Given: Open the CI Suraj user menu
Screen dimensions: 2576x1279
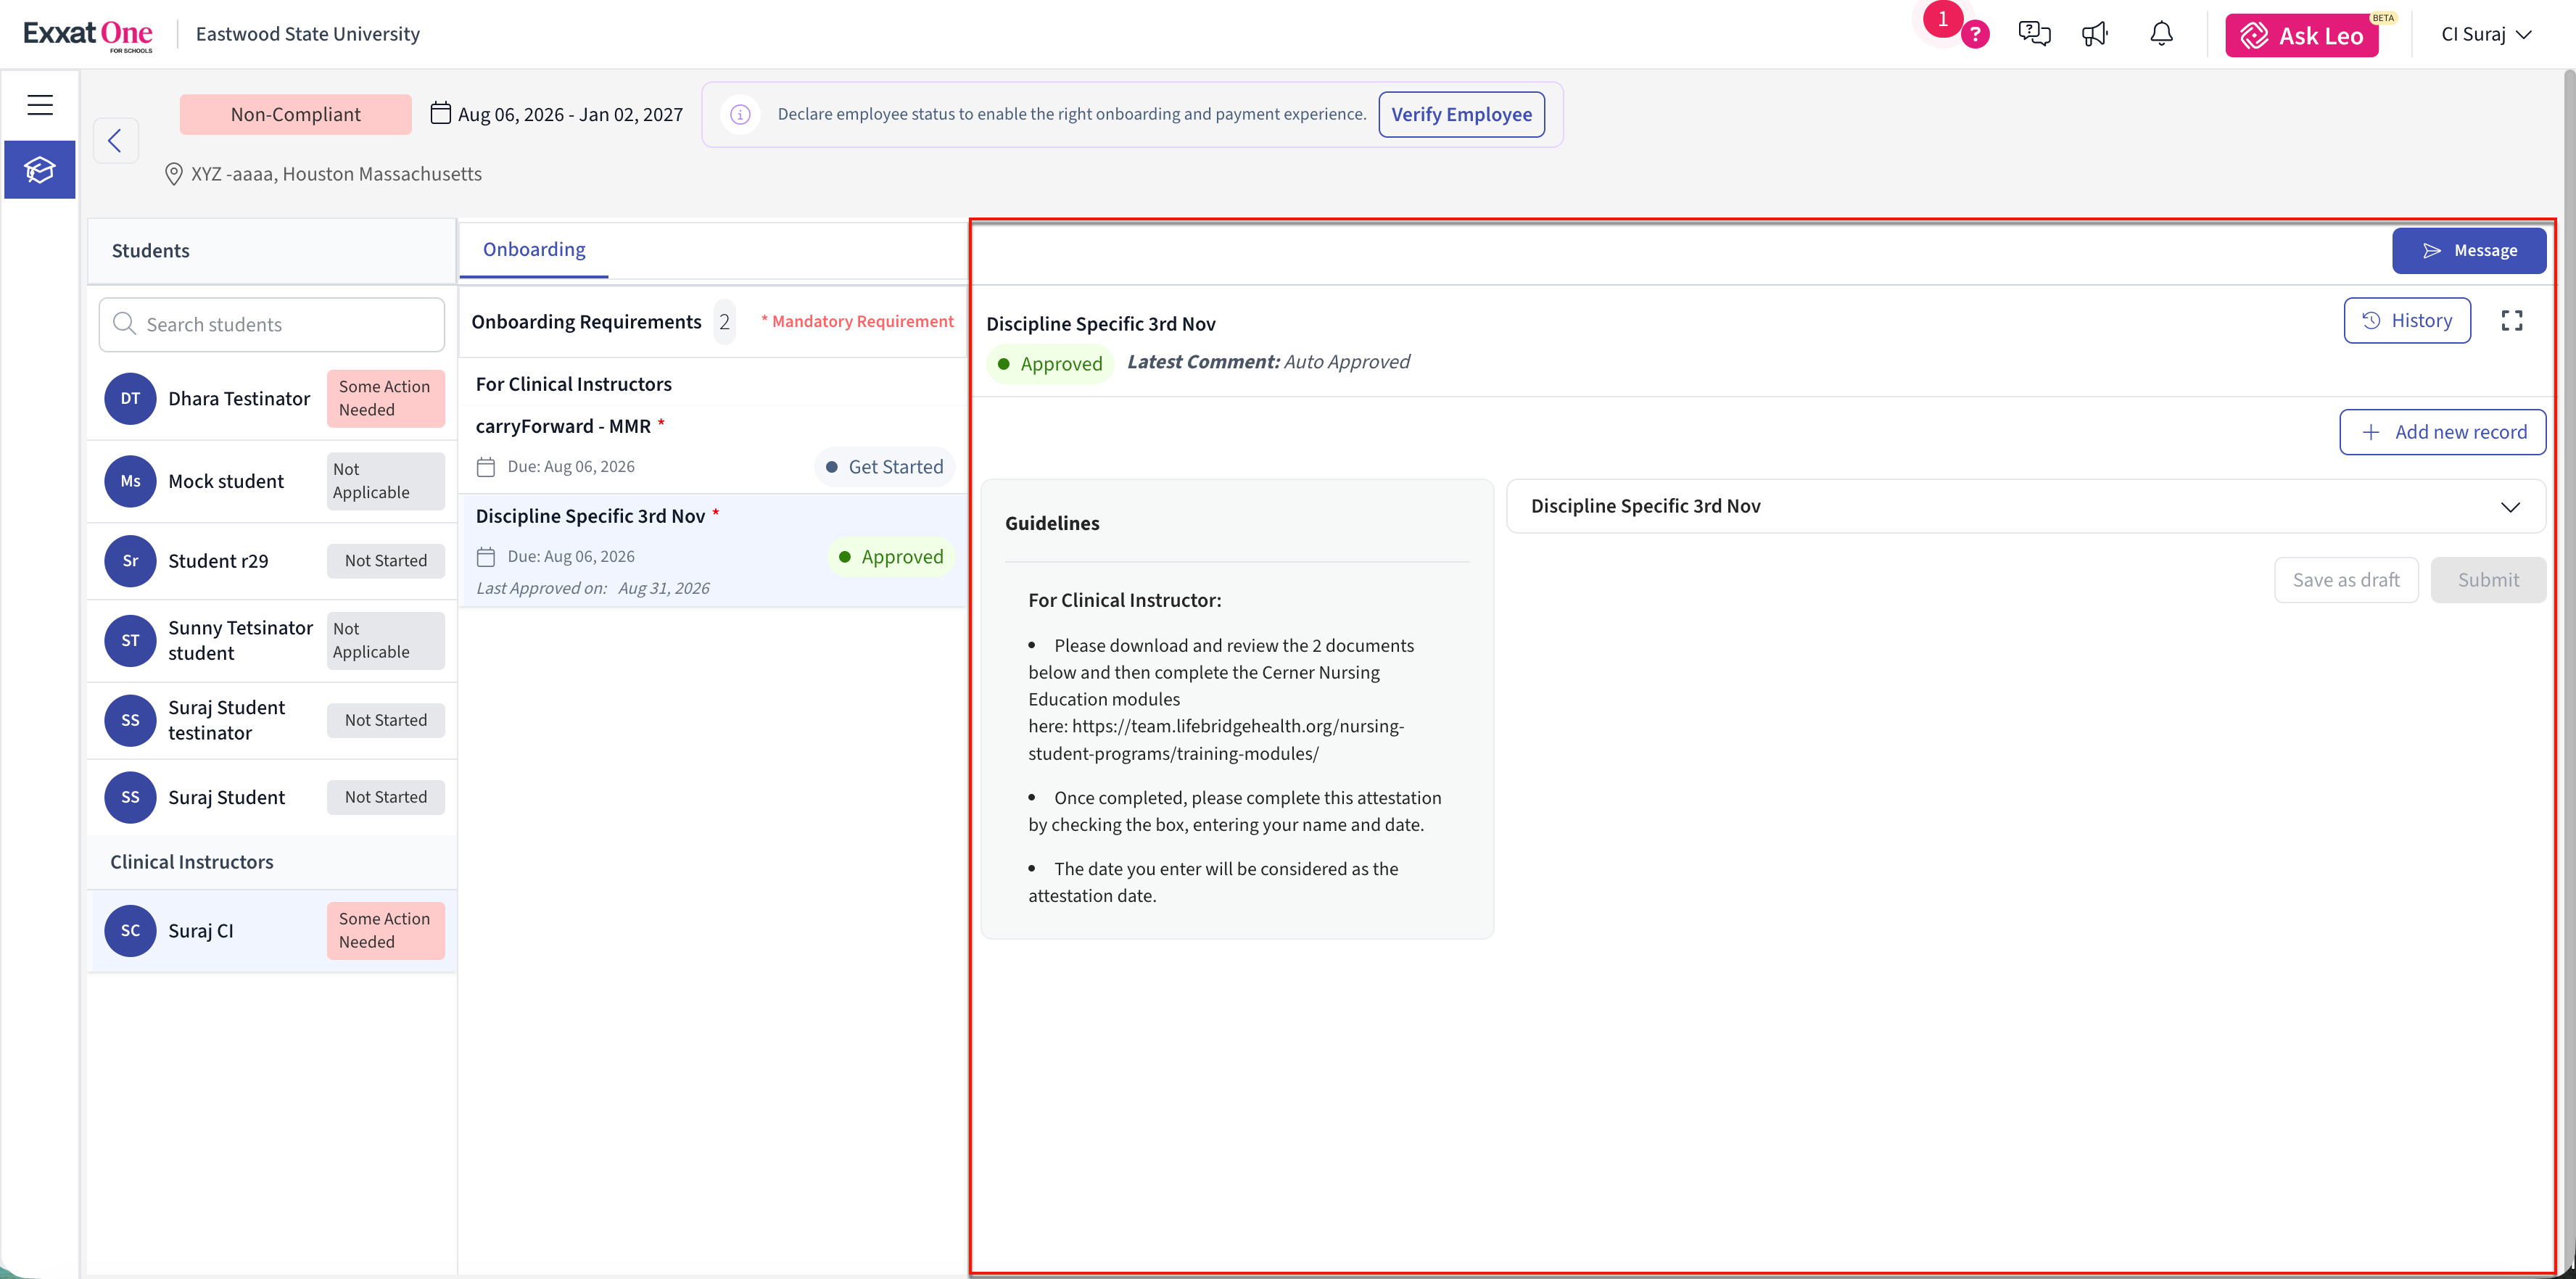Looking at the screenshot, I should point(2486,34).
